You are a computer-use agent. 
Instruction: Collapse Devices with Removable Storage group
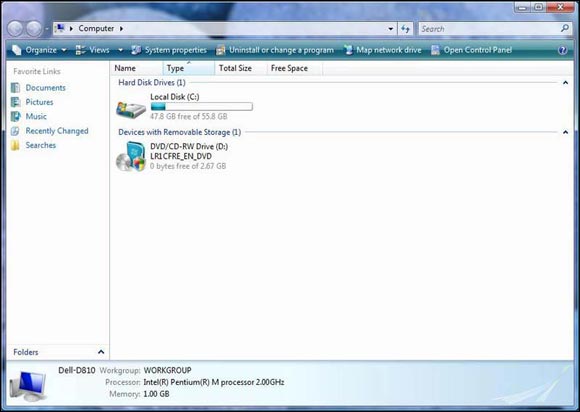click(x=565, y=132)
